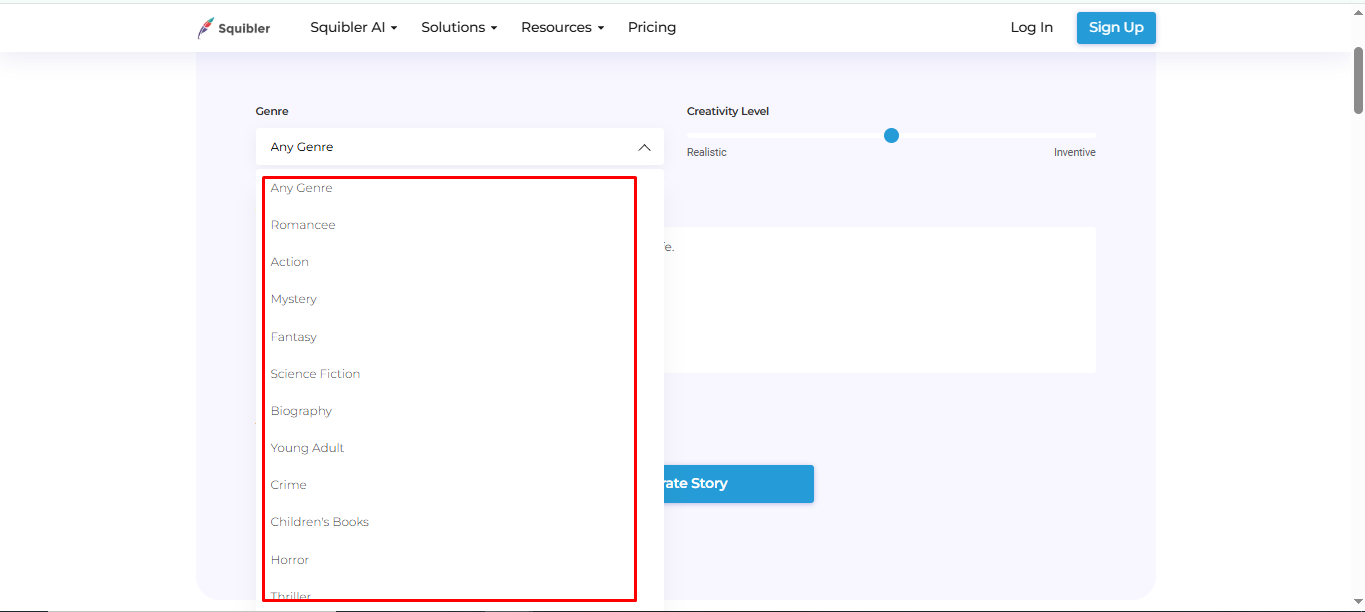
Task: Select the Mystery genre option
Action: coord(294,298)
